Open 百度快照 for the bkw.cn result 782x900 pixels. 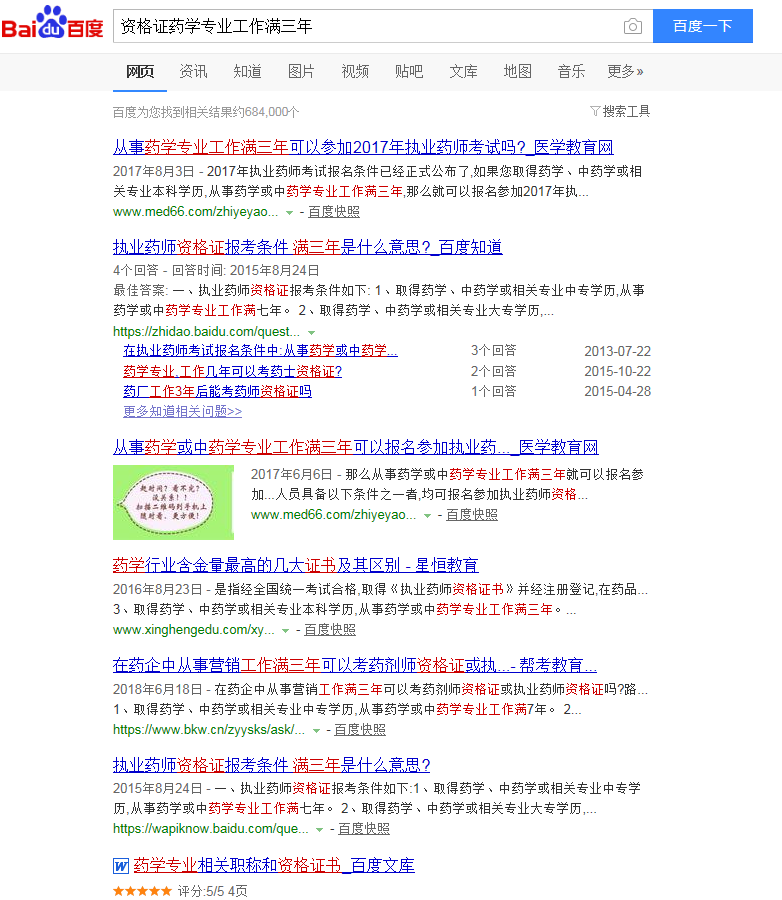(359, 730)
